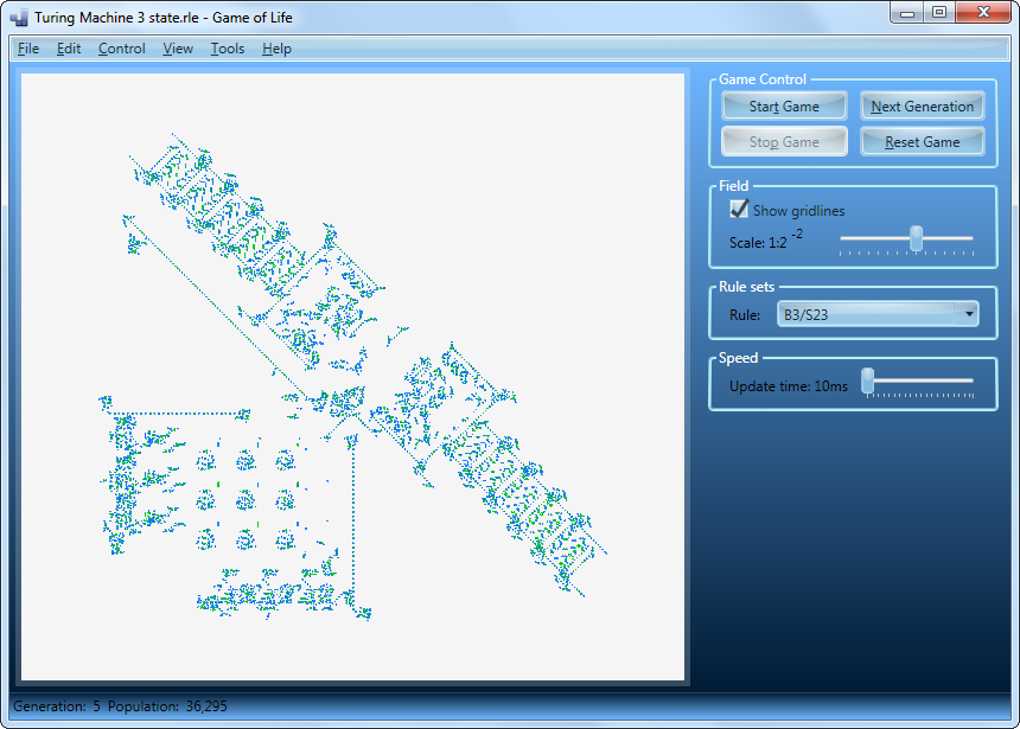Maximize the Game of Life window
The height and width of the screenshot is (729, 1020).
click(939, 12)
